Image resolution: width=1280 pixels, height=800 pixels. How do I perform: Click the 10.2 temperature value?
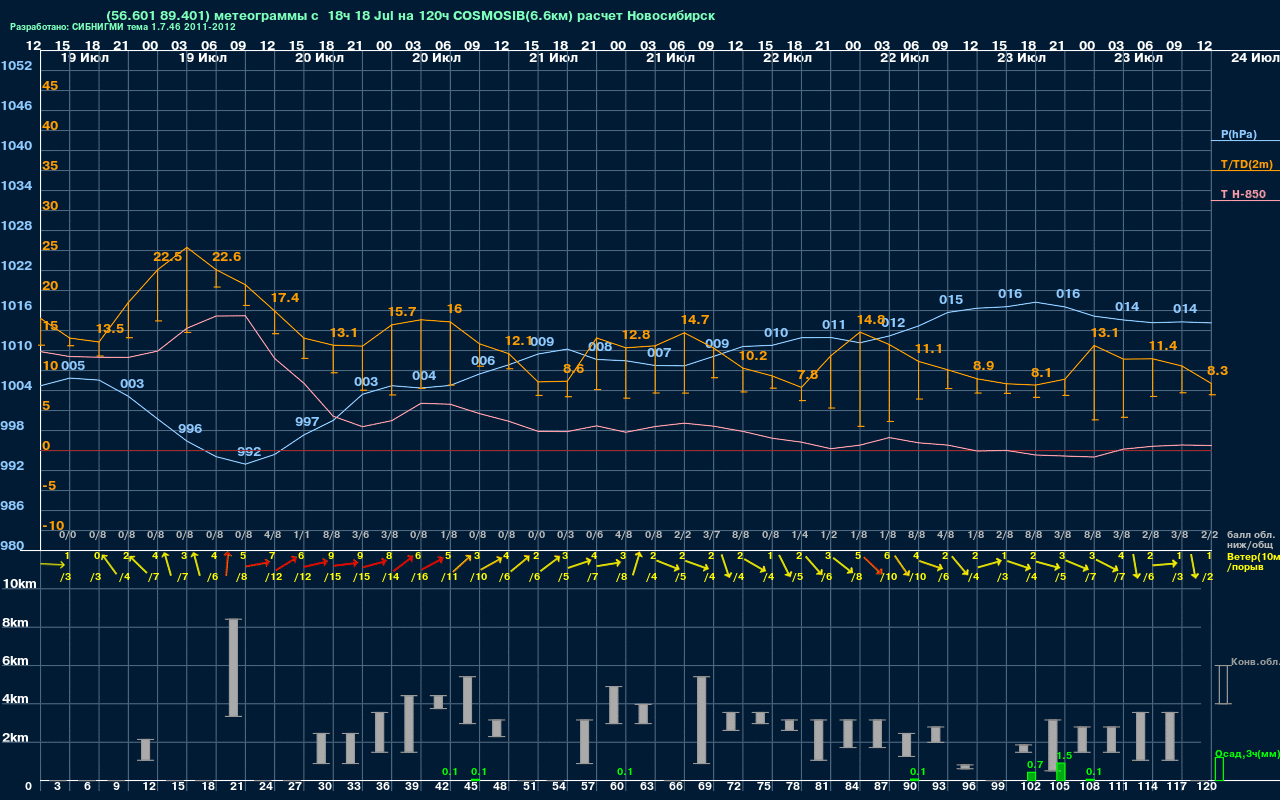(x=753, y=356)
